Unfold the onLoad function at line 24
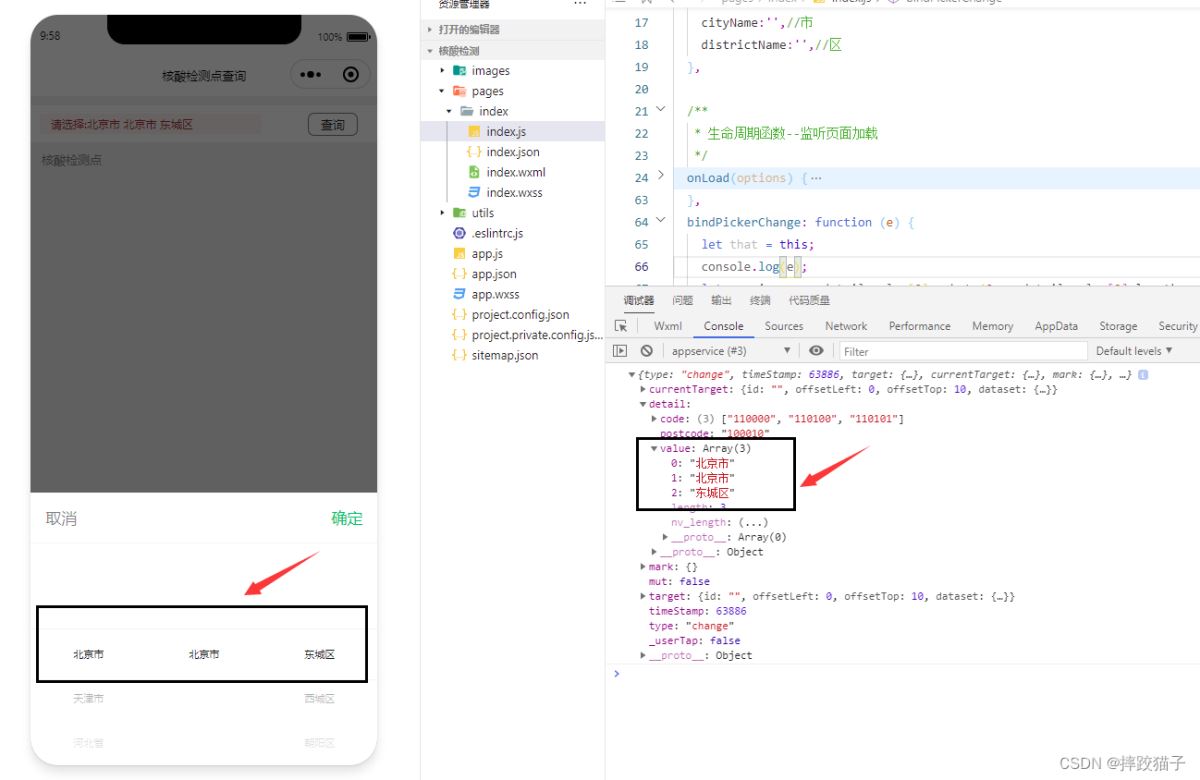 (x=661, y=176)
